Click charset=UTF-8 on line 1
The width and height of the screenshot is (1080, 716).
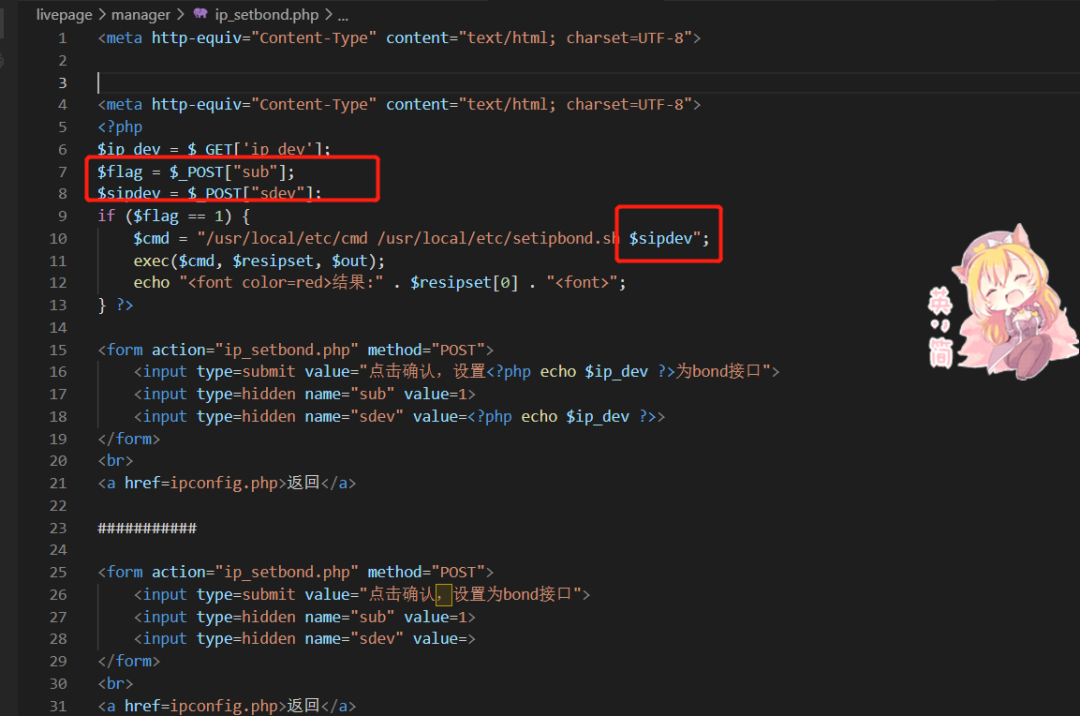(629, 39)
